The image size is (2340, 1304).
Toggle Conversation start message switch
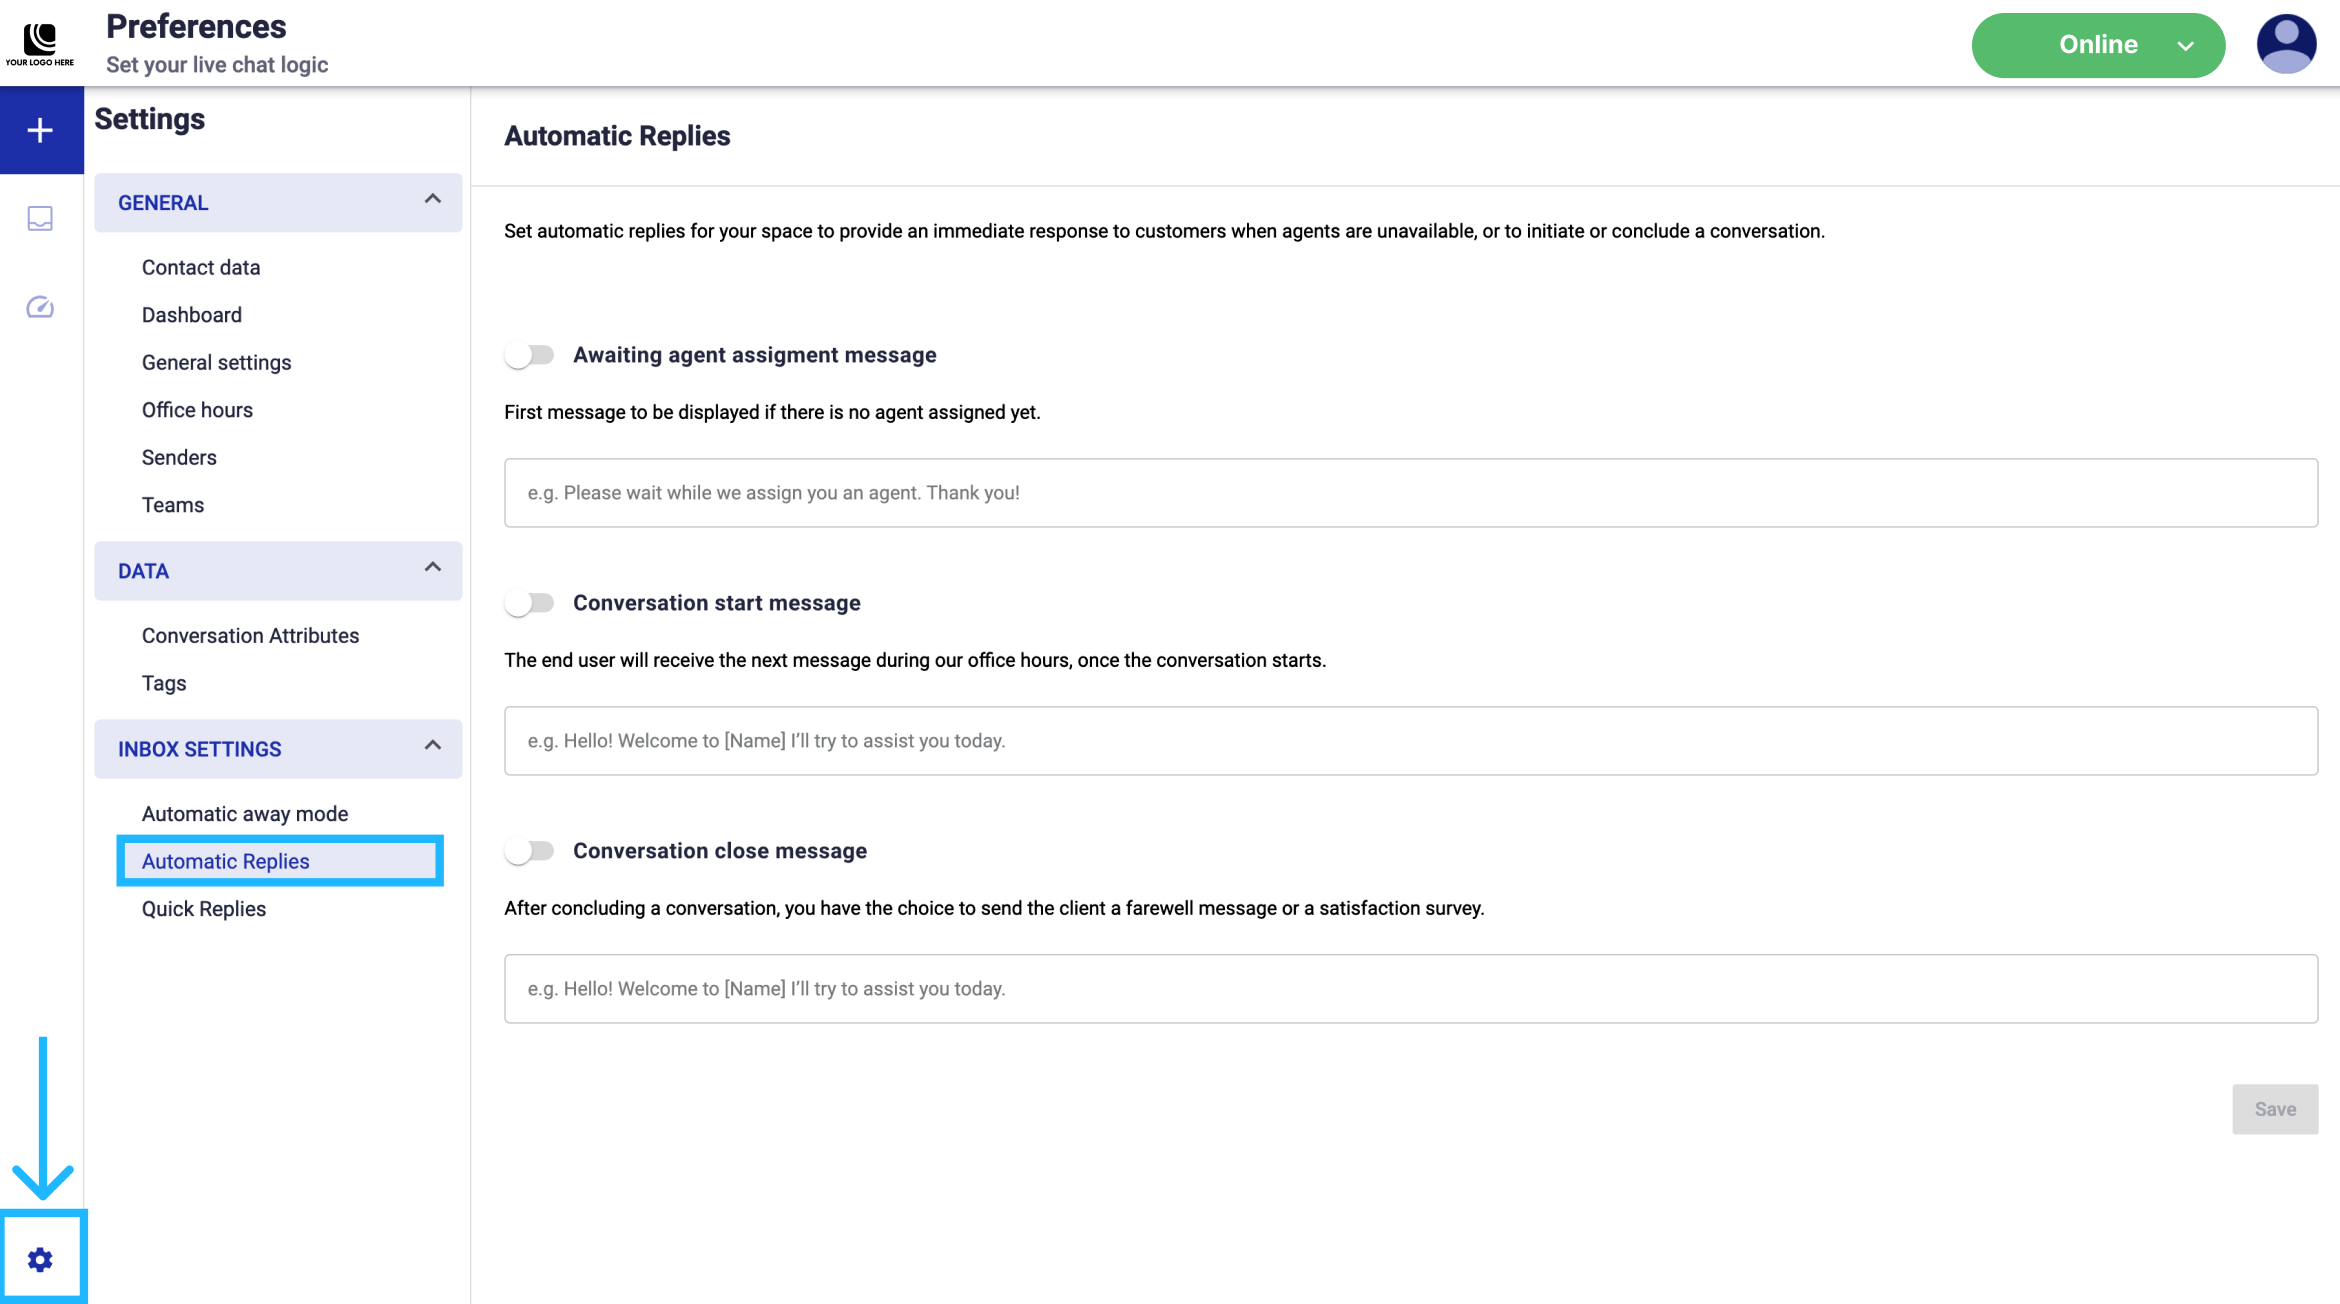(530, 603)
